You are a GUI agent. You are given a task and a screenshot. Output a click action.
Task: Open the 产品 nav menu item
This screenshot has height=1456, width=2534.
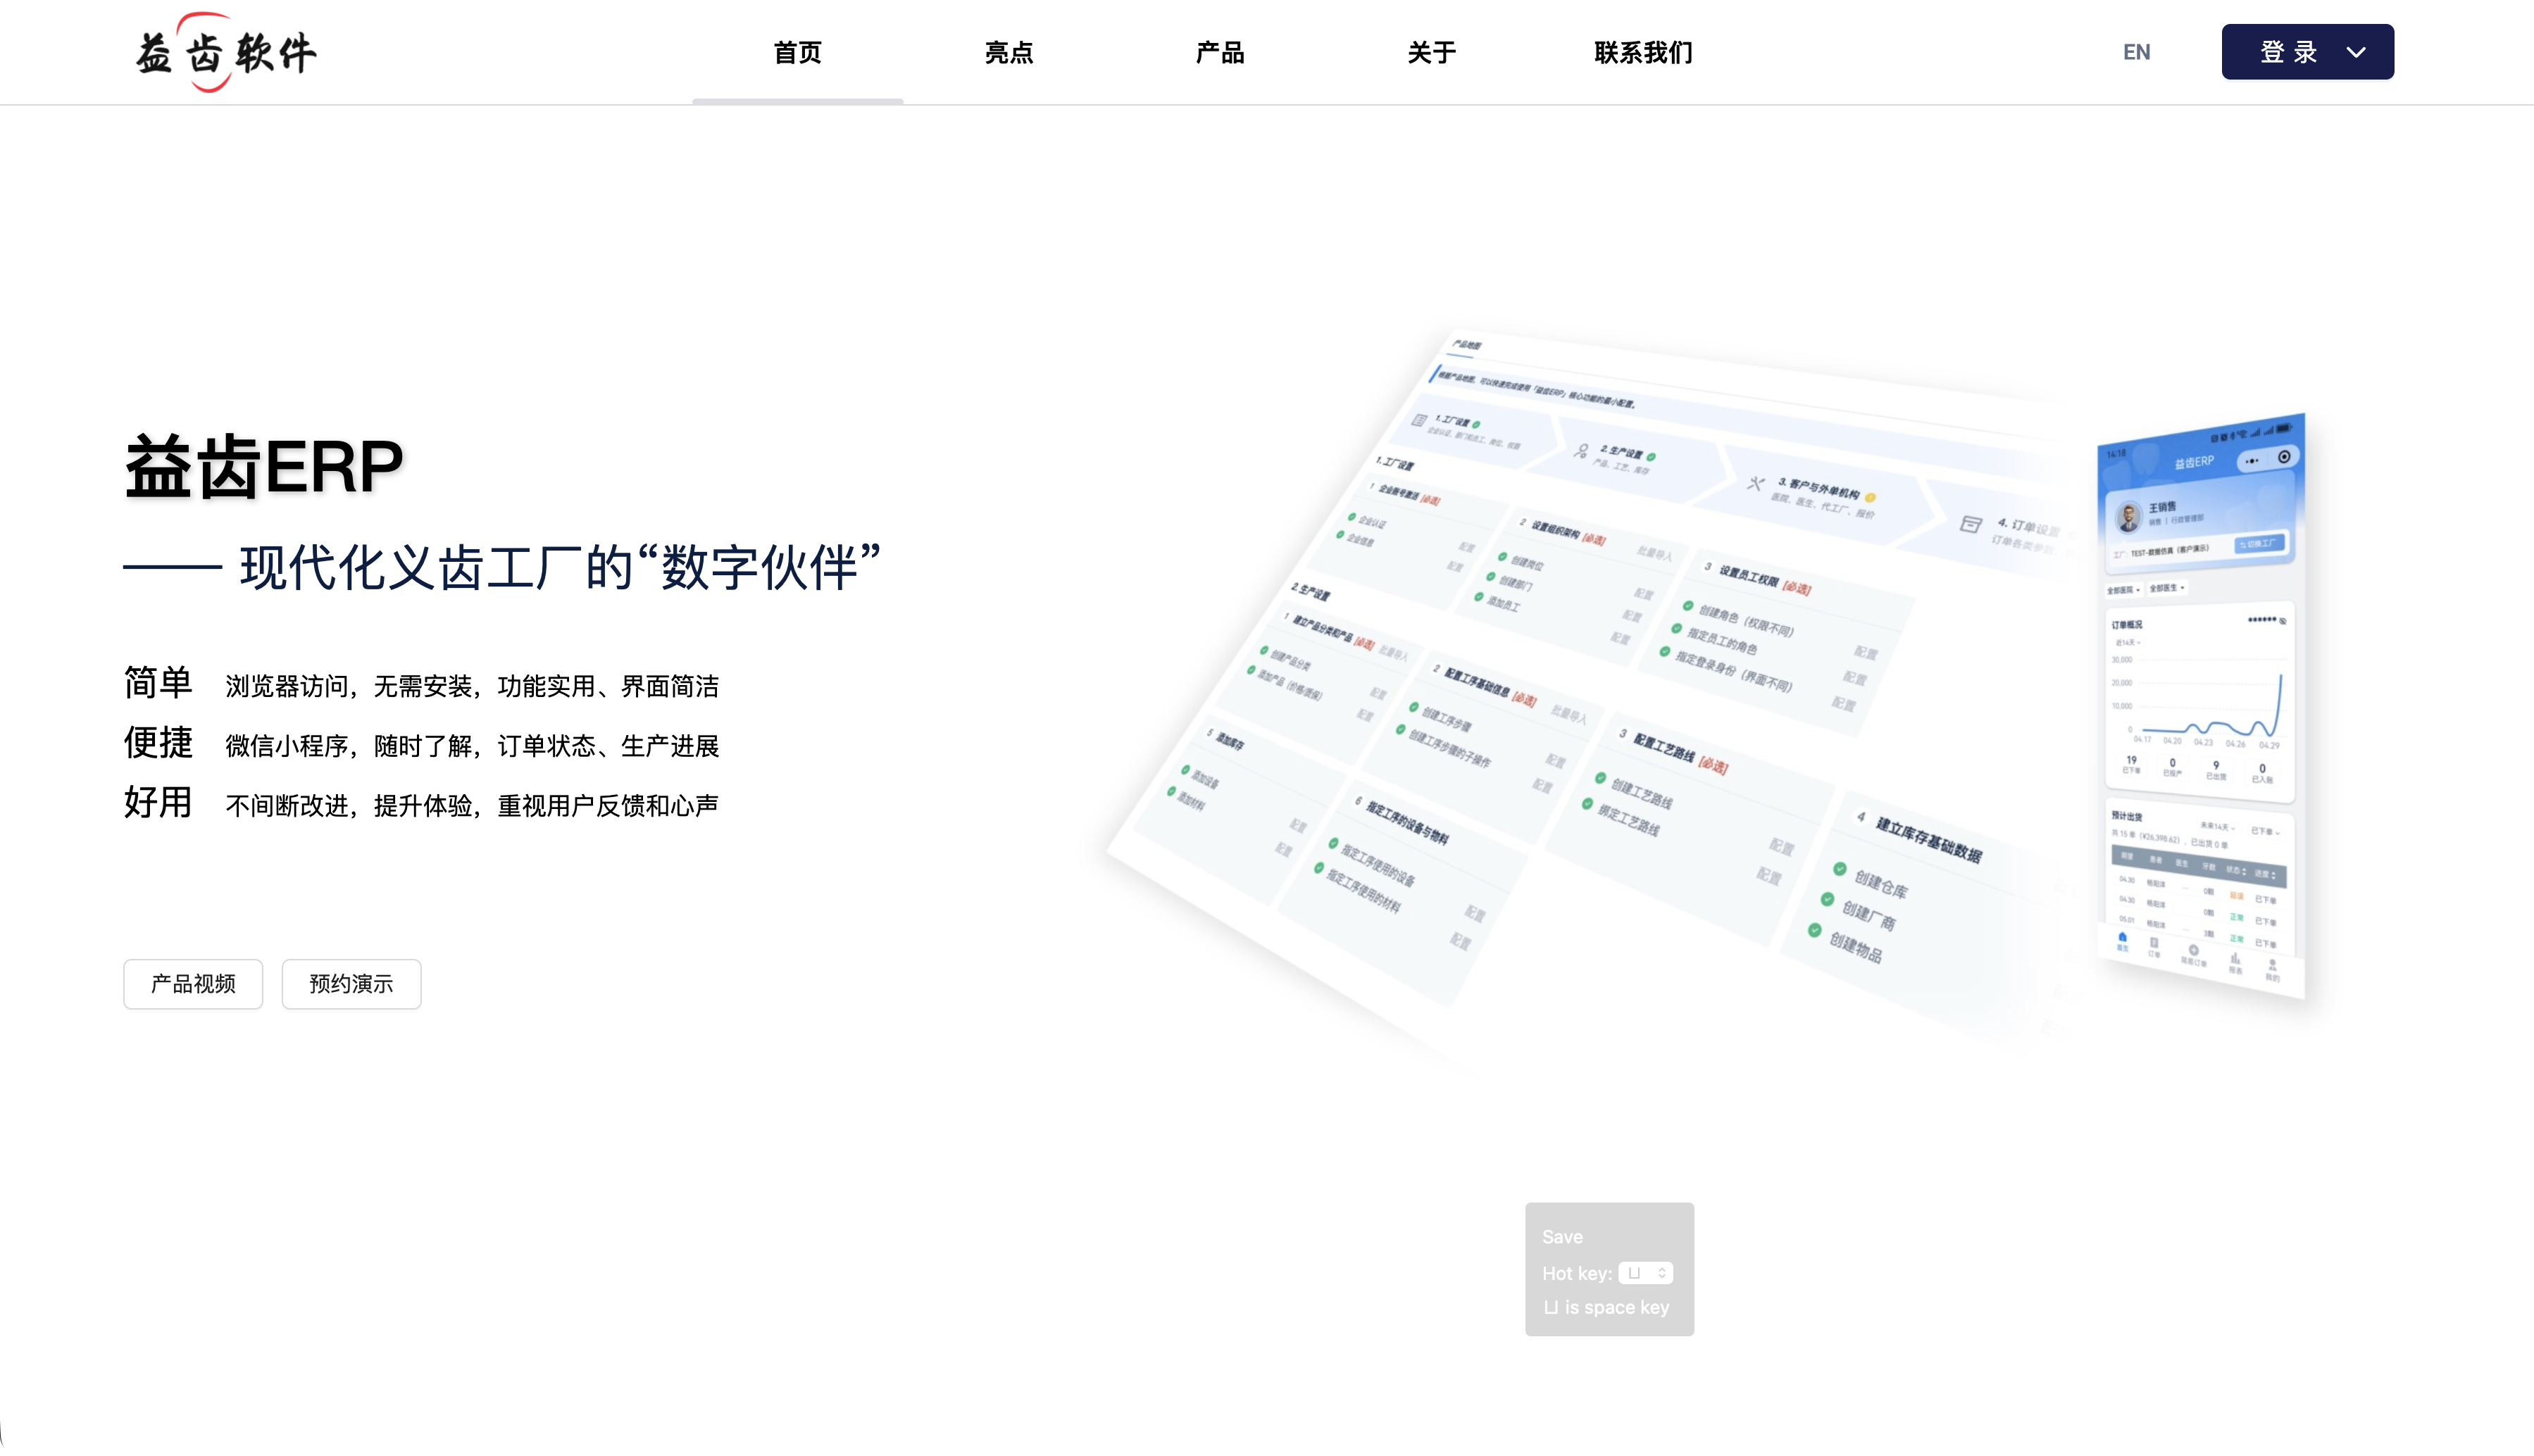click(1219, 52)
